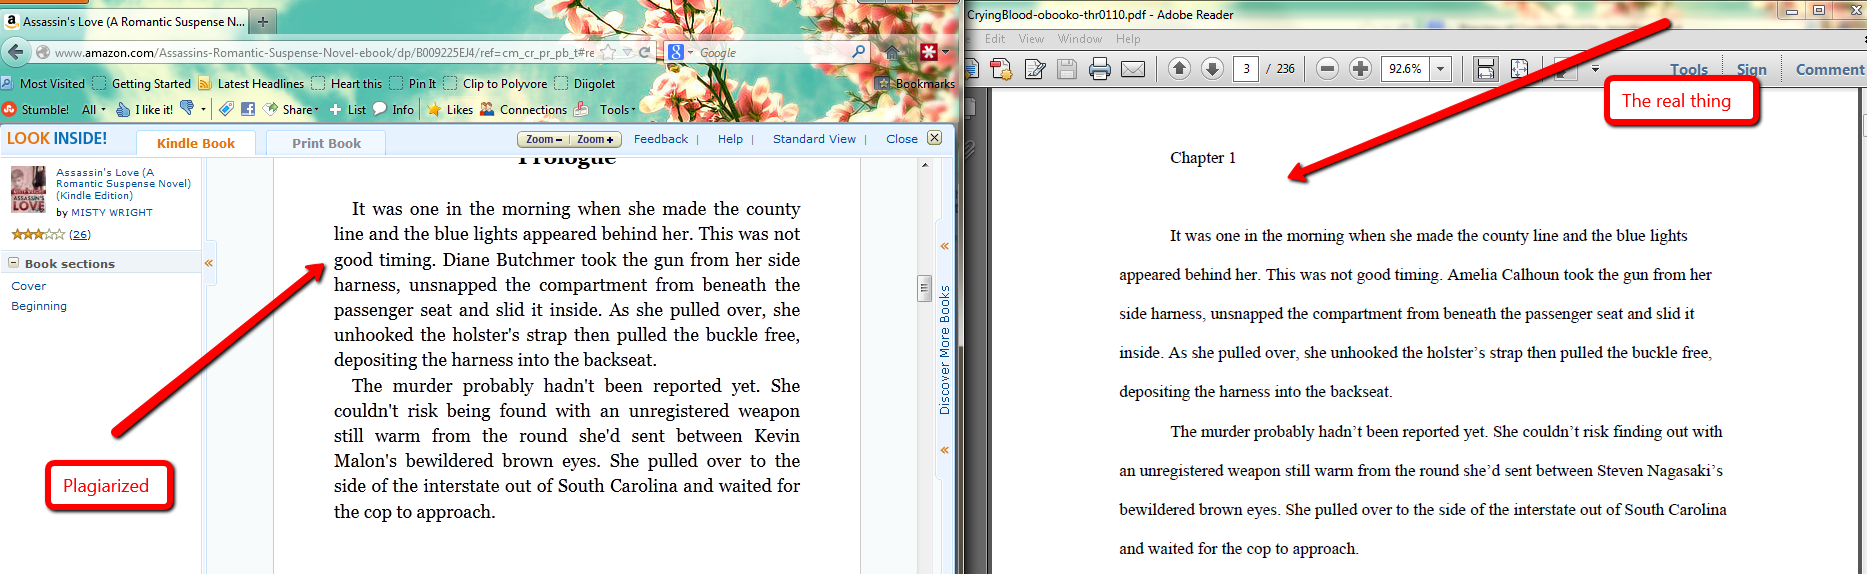Viewport: 1867px width, 574px height.
Task: Collapse the Book sections list
Action: coord(14,263)
